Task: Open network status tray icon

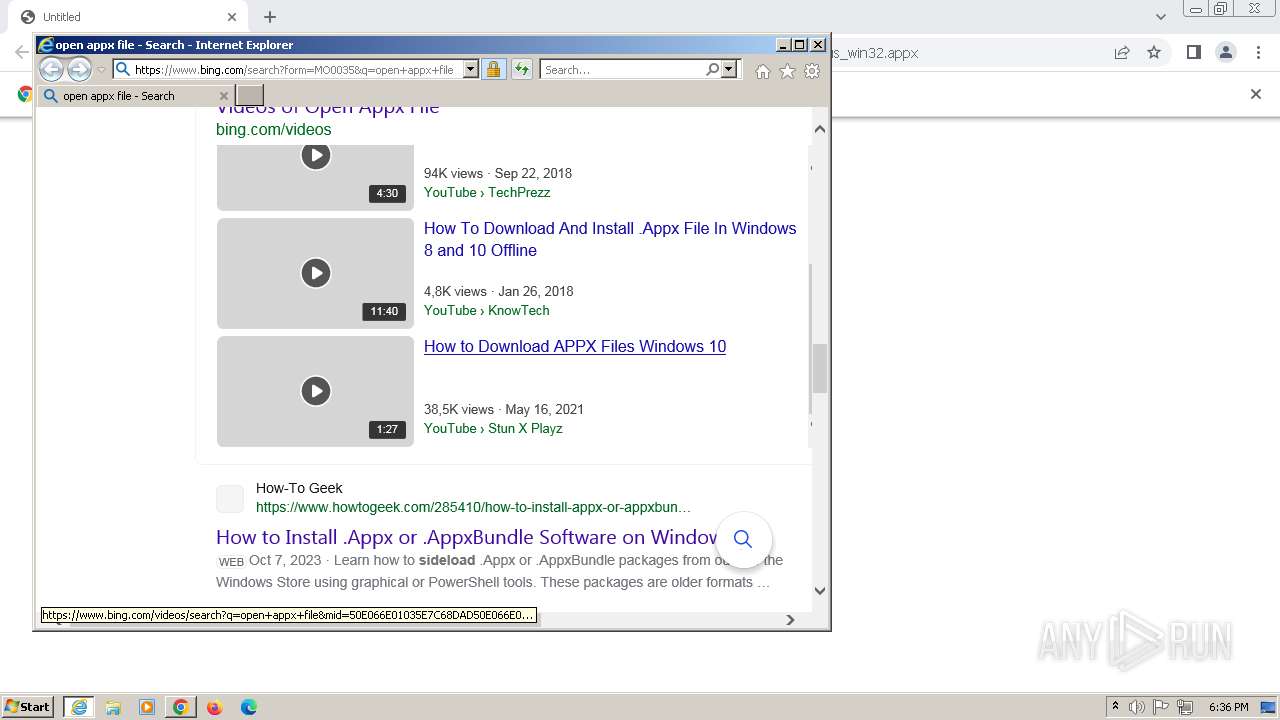Action: (1186, 707)
